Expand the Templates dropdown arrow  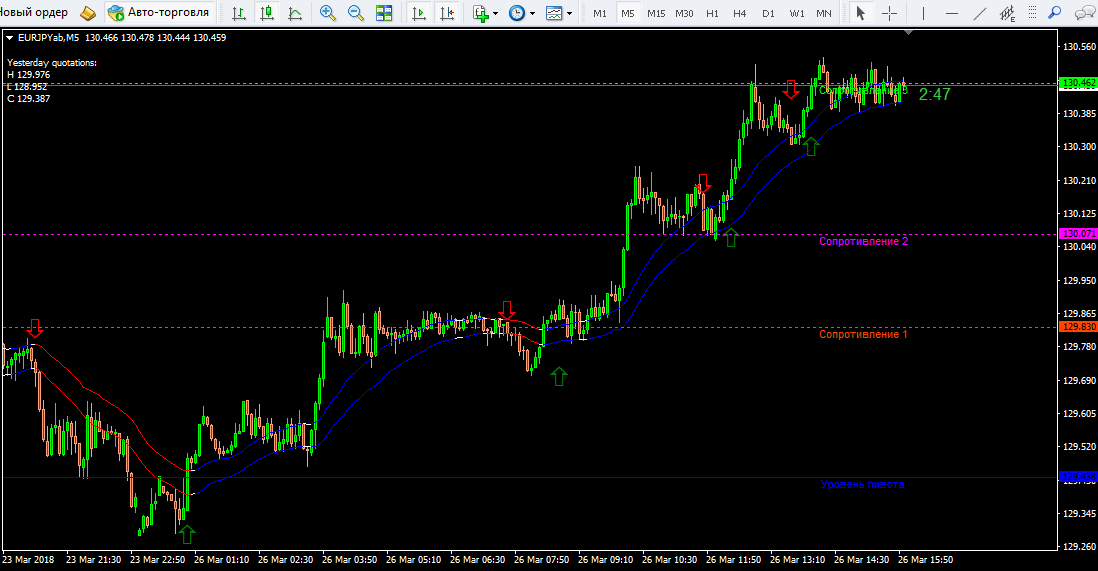pos(569,13)
